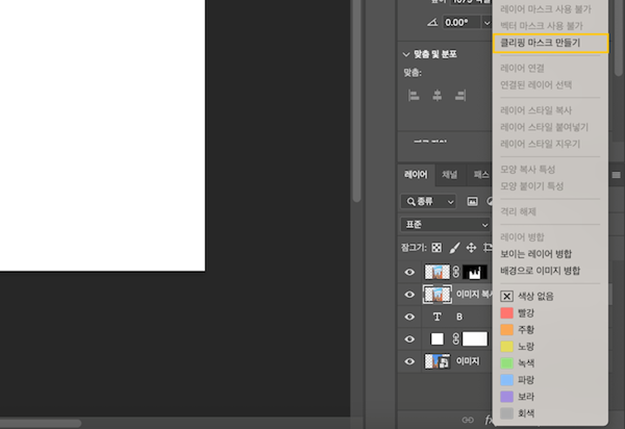625x429 pixels.
Task: Select the black mask thumbnail on top layer
Action: pos(474,272)
